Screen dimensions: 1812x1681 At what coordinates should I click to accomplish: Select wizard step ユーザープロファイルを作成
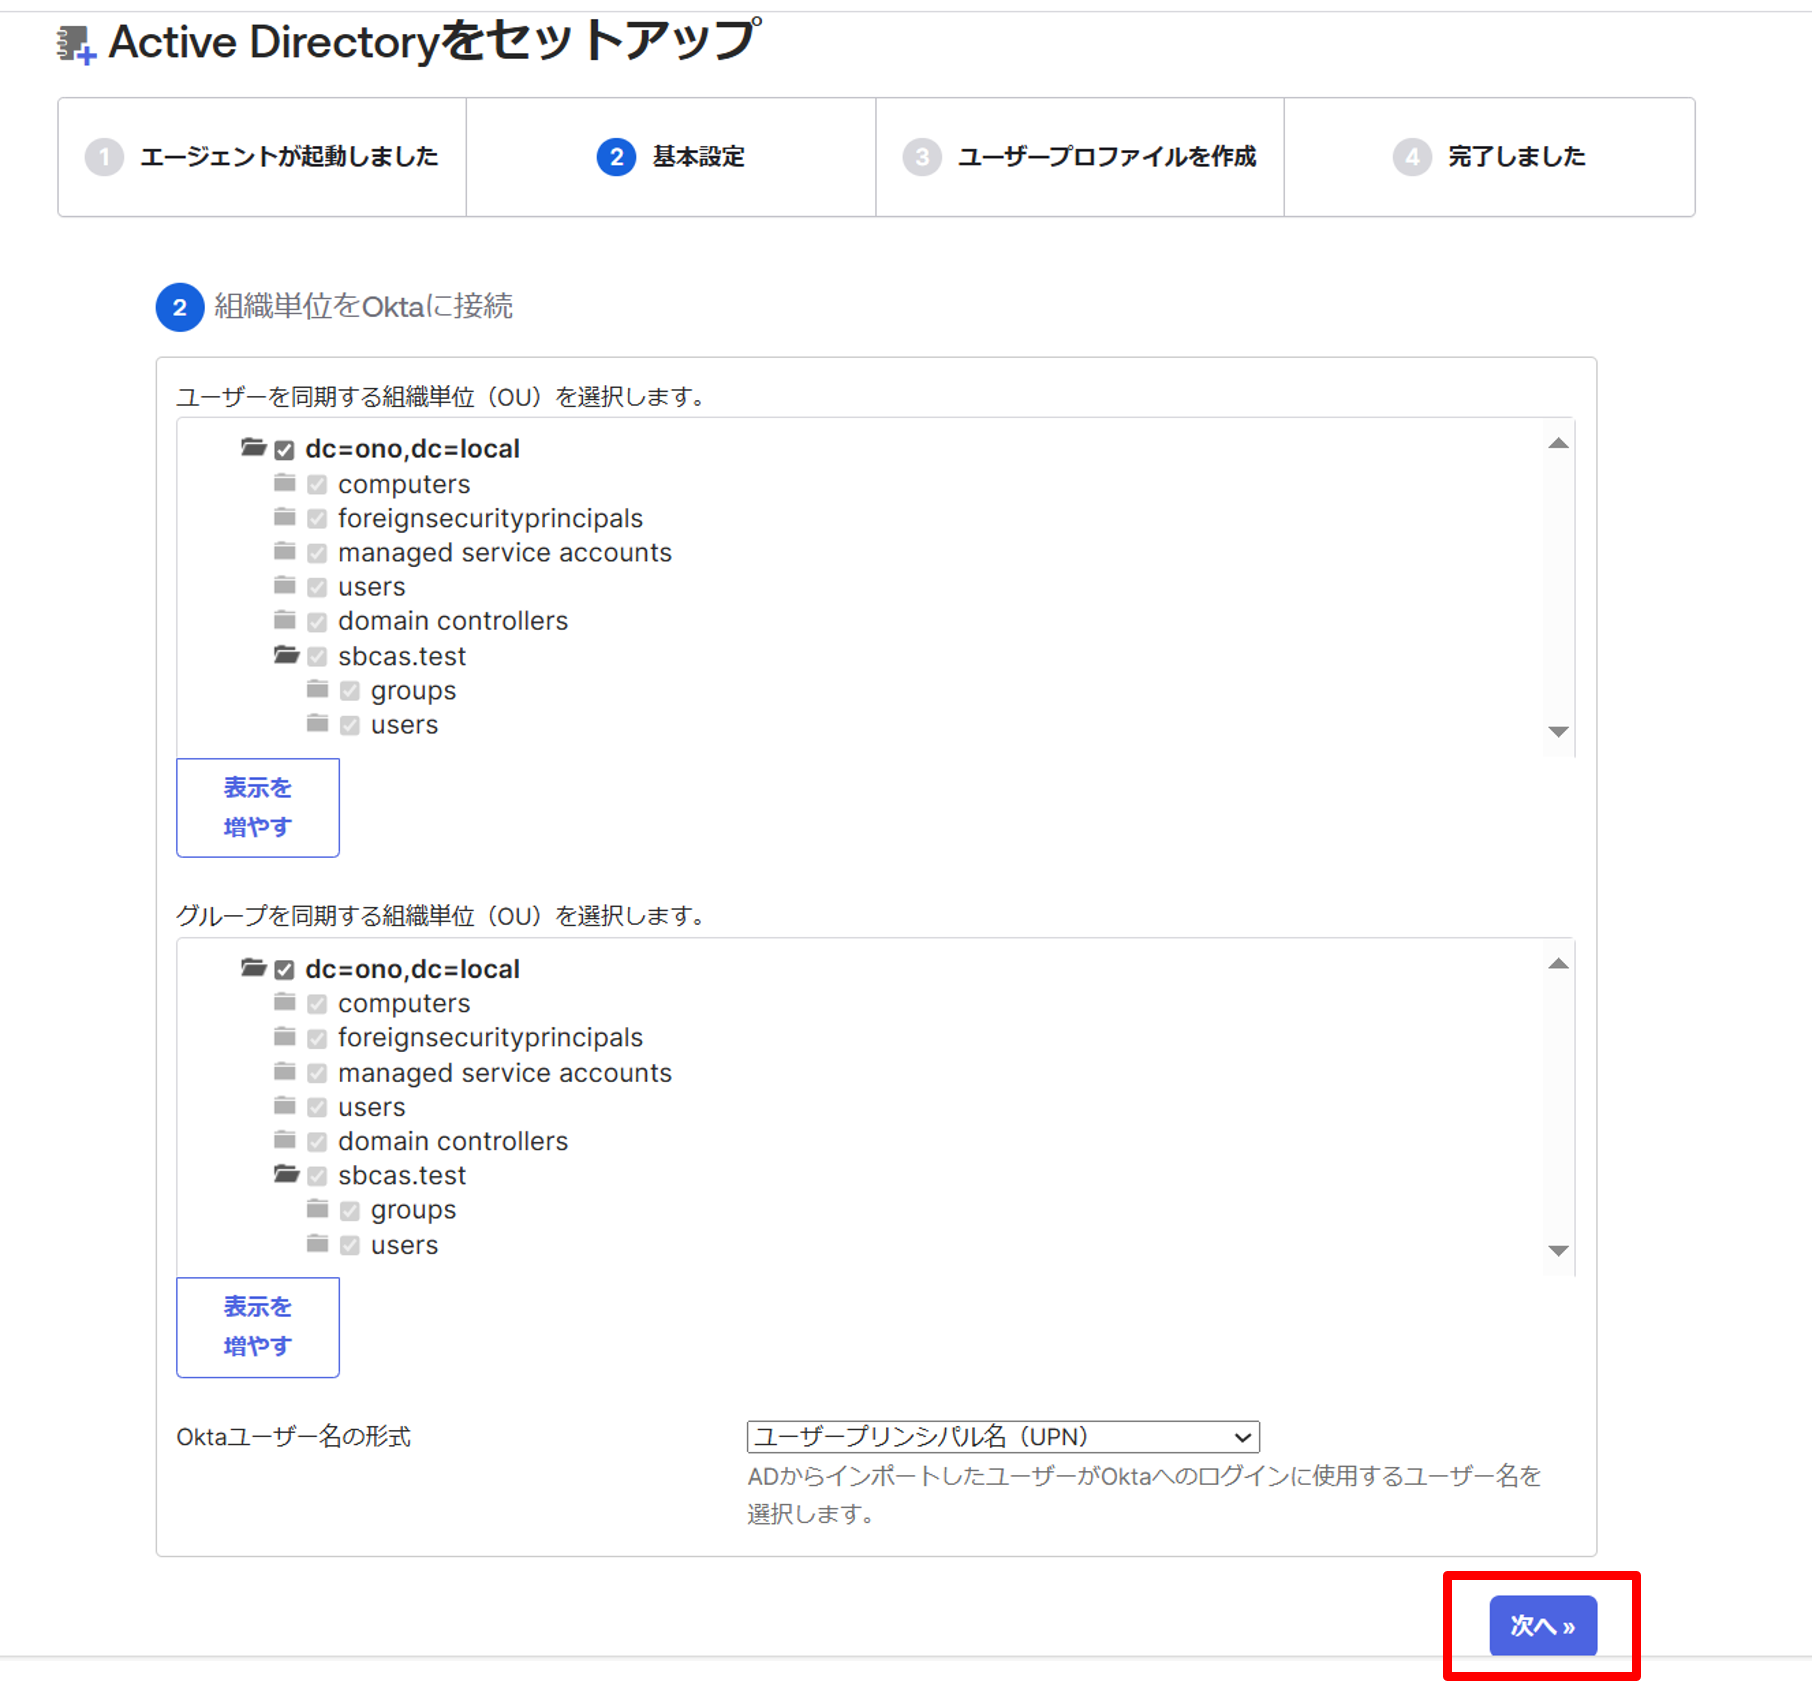point(1080,157)
